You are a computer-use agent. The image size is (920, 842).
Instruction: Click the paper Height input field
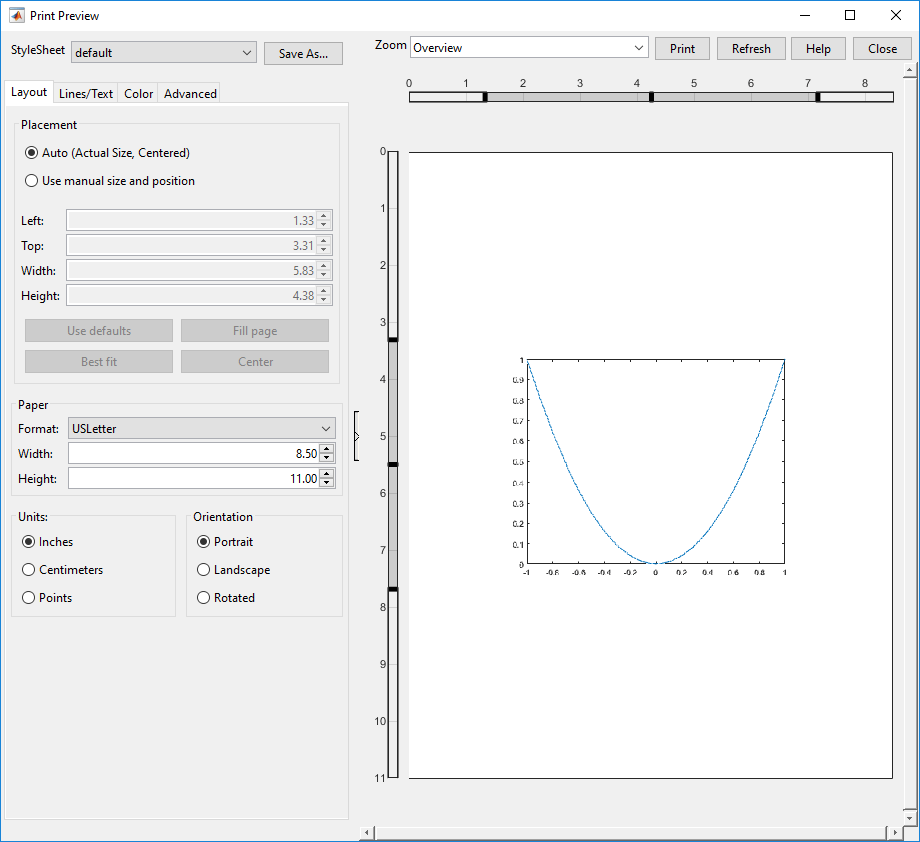pos(194,478)
